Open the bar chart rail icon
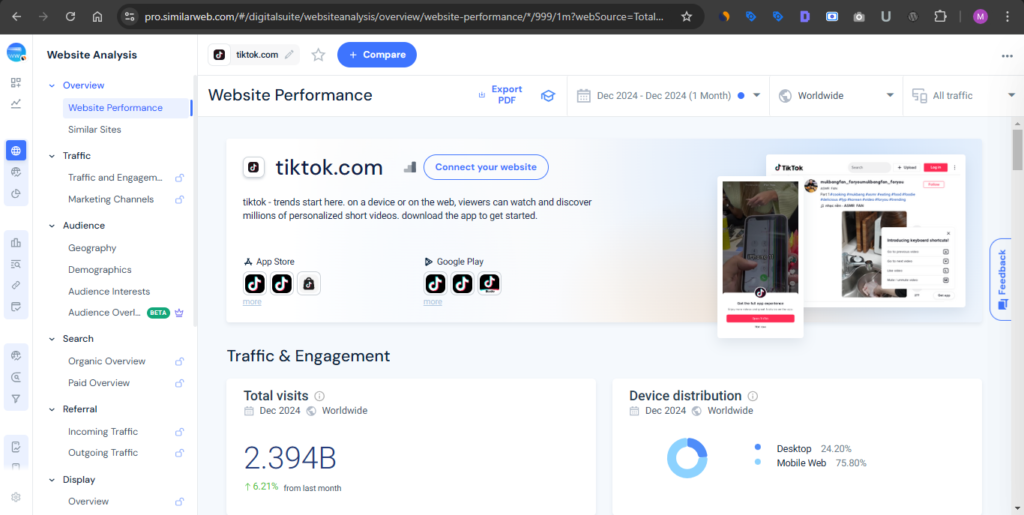The height and width of the screenshot is (515, 1024). [16, 243]
